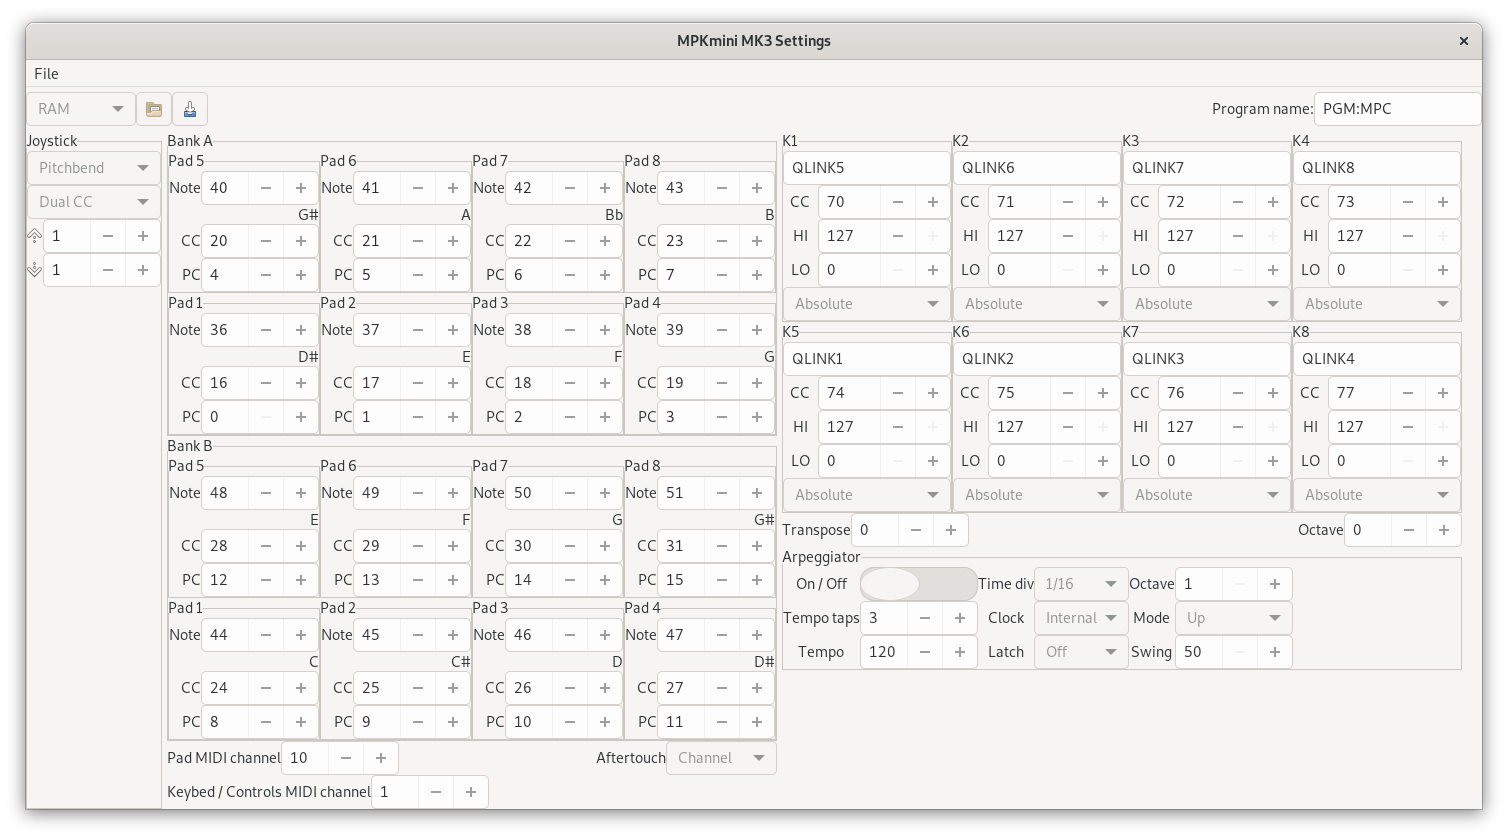Decrease Bank A Pad 4 Note 39
Image resolution: width=1508 pixels, height=838 pixels.
[722, 330]
